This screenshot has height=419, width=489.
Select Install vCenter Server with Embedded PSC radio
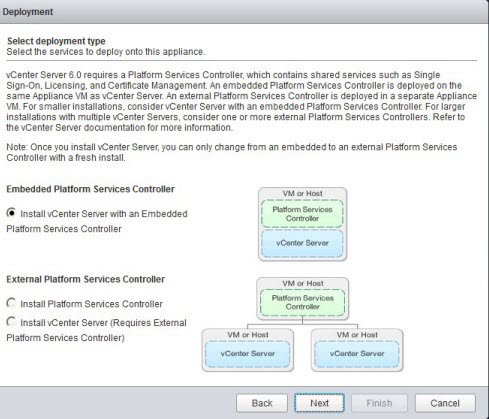click(x=11, y=213)
